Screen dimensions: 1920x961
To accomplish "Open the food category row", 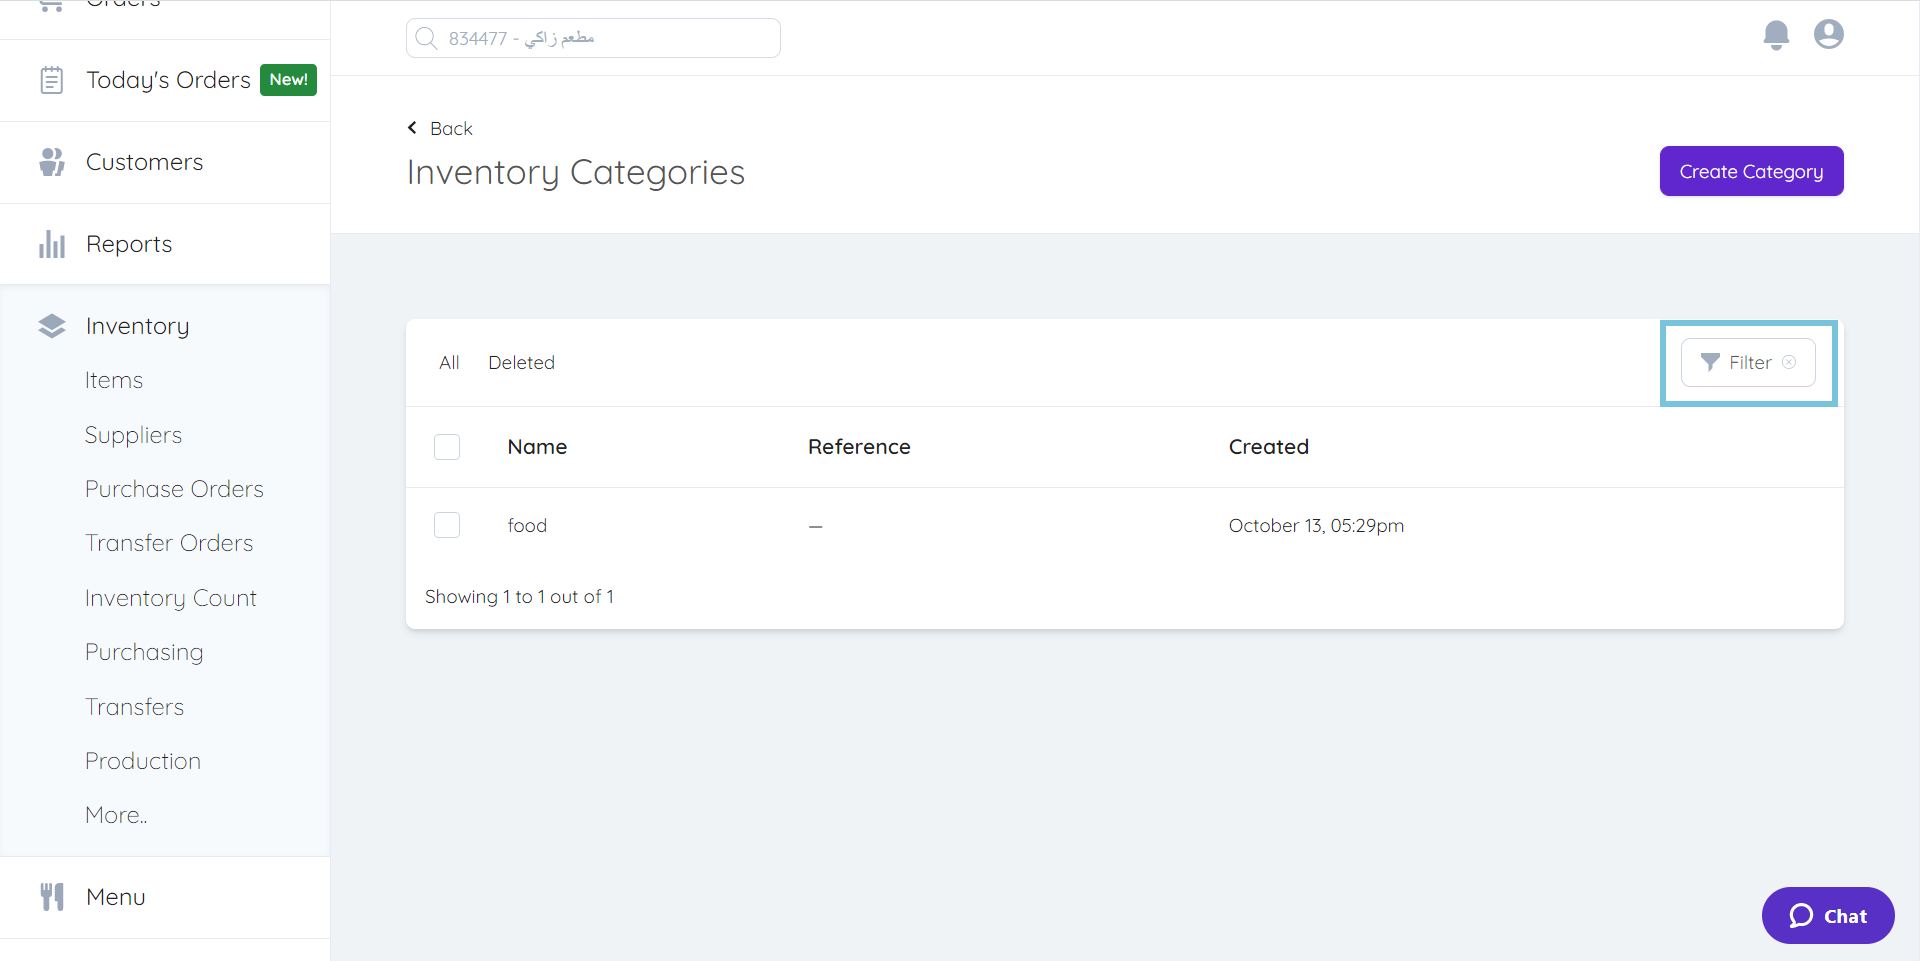I will pos(527,524).
